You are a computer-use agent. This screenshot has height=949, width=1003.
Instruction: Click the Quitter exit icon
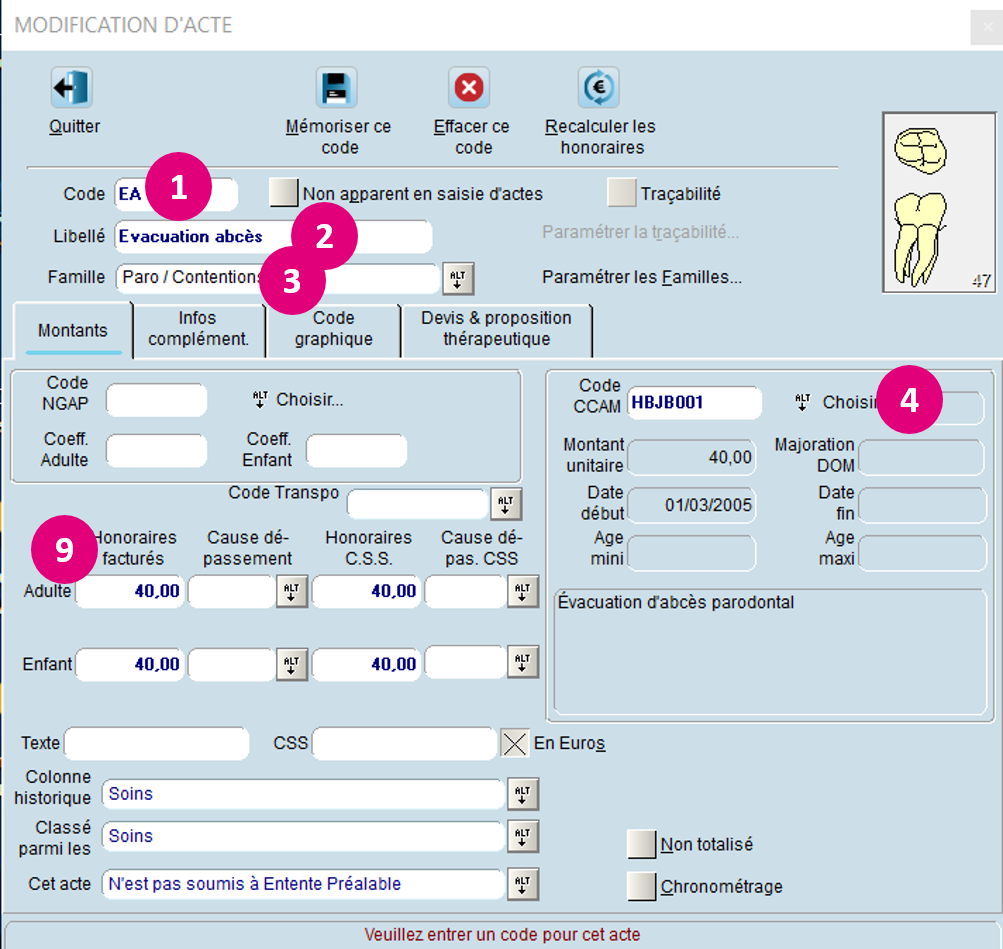(72, 88)
